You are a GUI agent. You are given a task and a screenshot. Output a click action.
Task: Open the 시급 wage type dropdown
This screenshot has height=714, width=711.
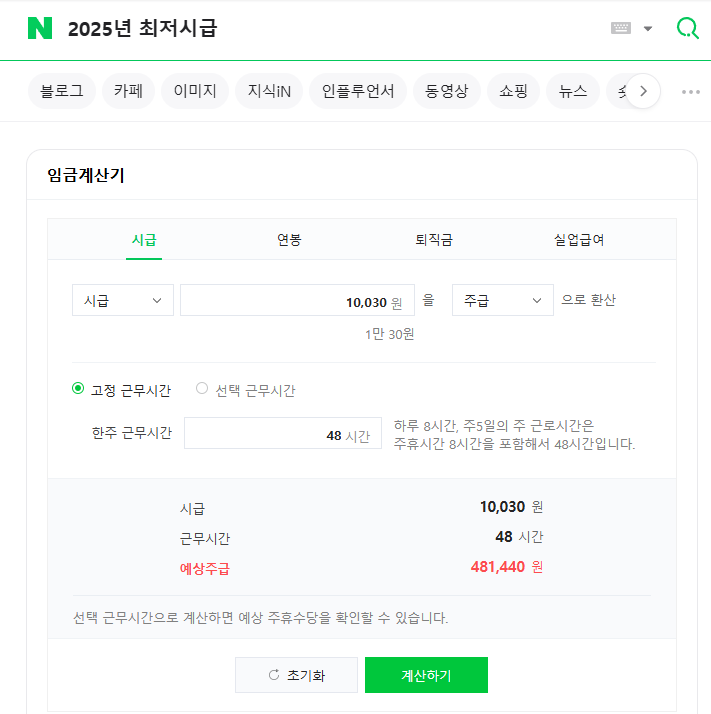(123, 300)
